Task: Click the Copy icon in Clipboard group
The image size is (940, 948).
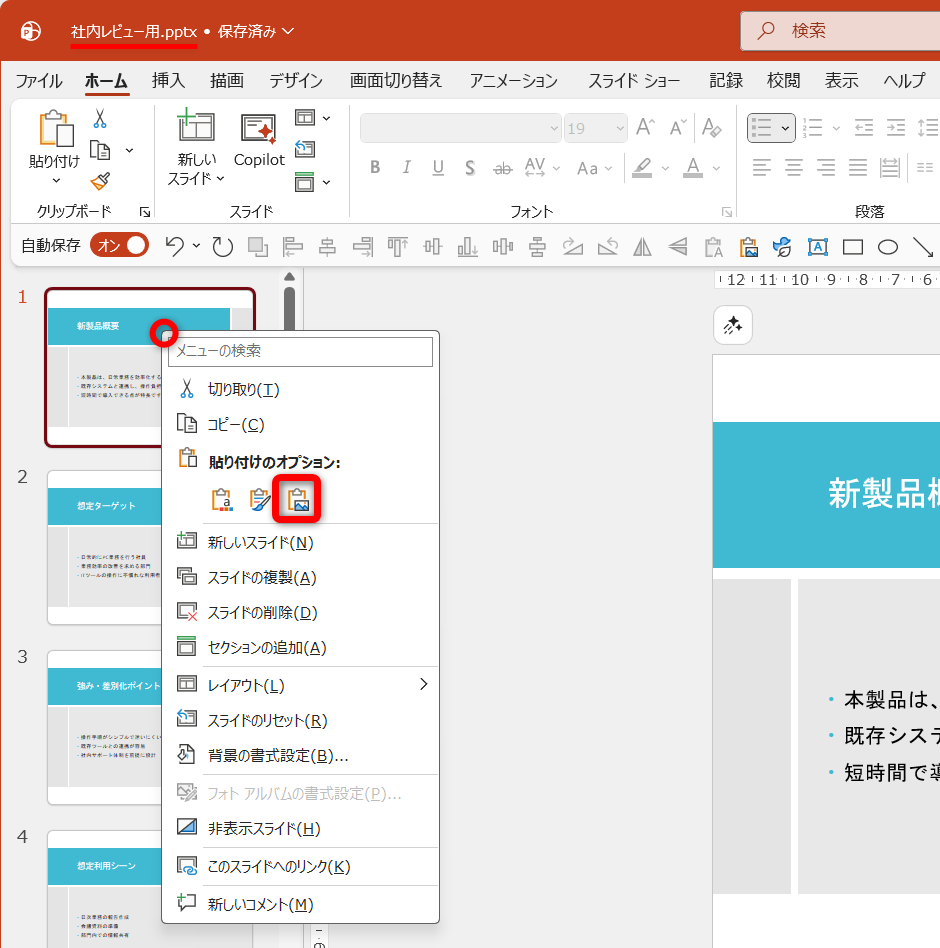Action: pyautogui.click(x=100, y=150)
